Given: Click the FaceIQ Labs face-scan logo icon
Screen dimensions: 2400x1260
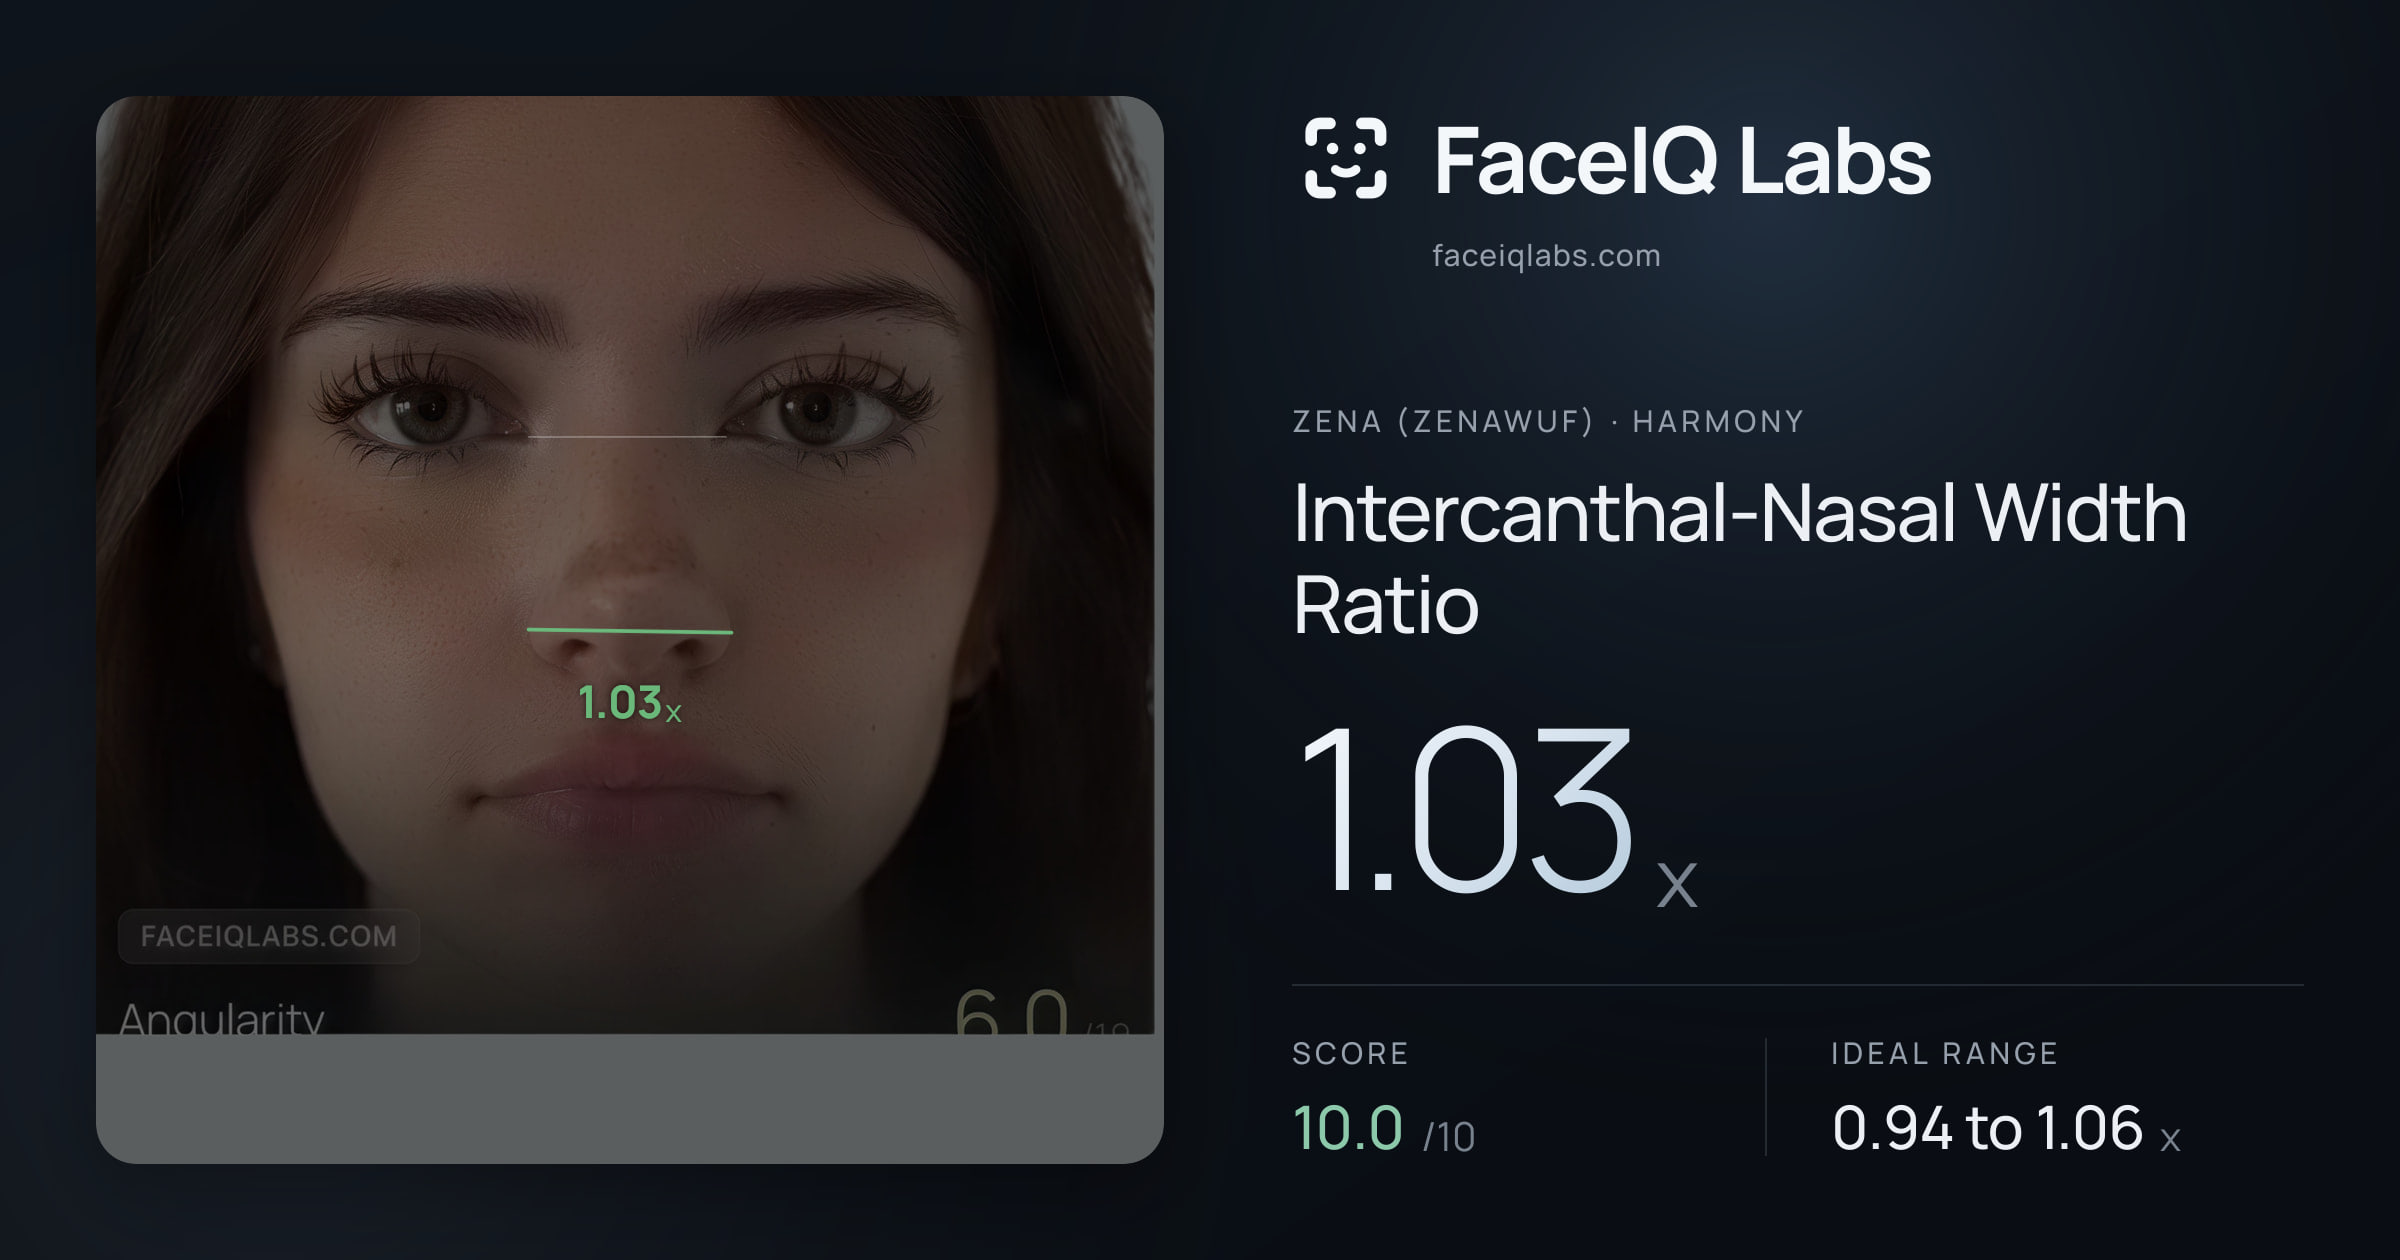Looking at the screenshot, I should pyautogui.click(x=1345, y=158).
